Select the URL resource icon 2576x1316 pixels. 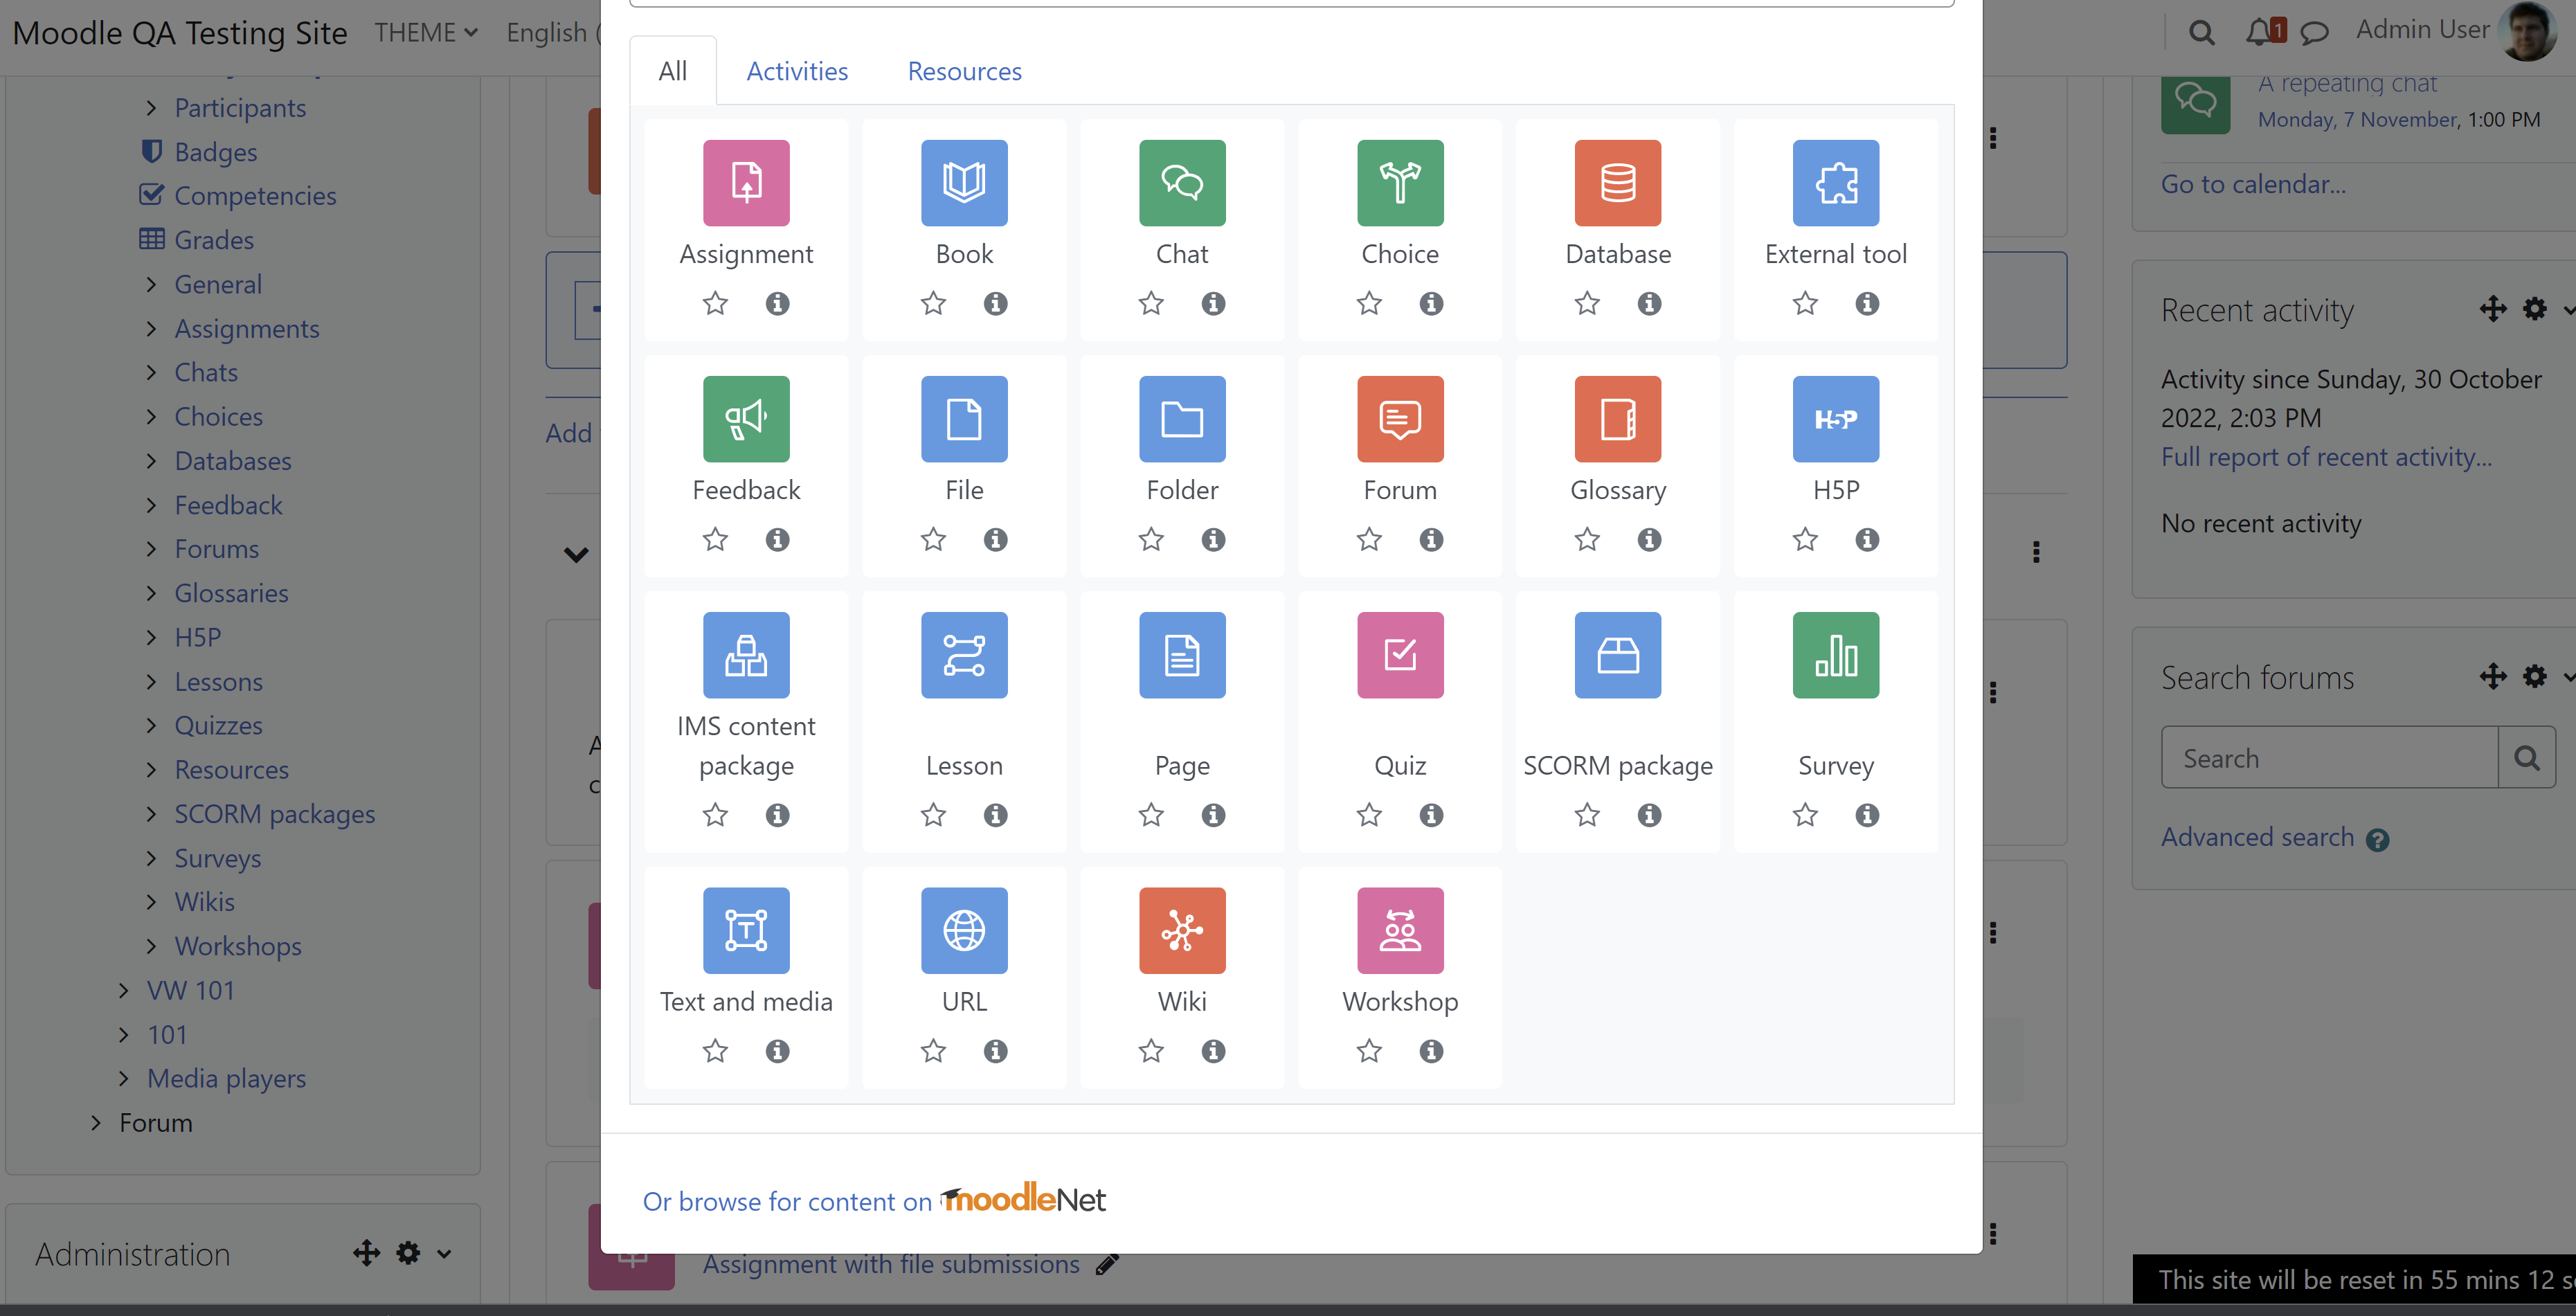point(964,931)
